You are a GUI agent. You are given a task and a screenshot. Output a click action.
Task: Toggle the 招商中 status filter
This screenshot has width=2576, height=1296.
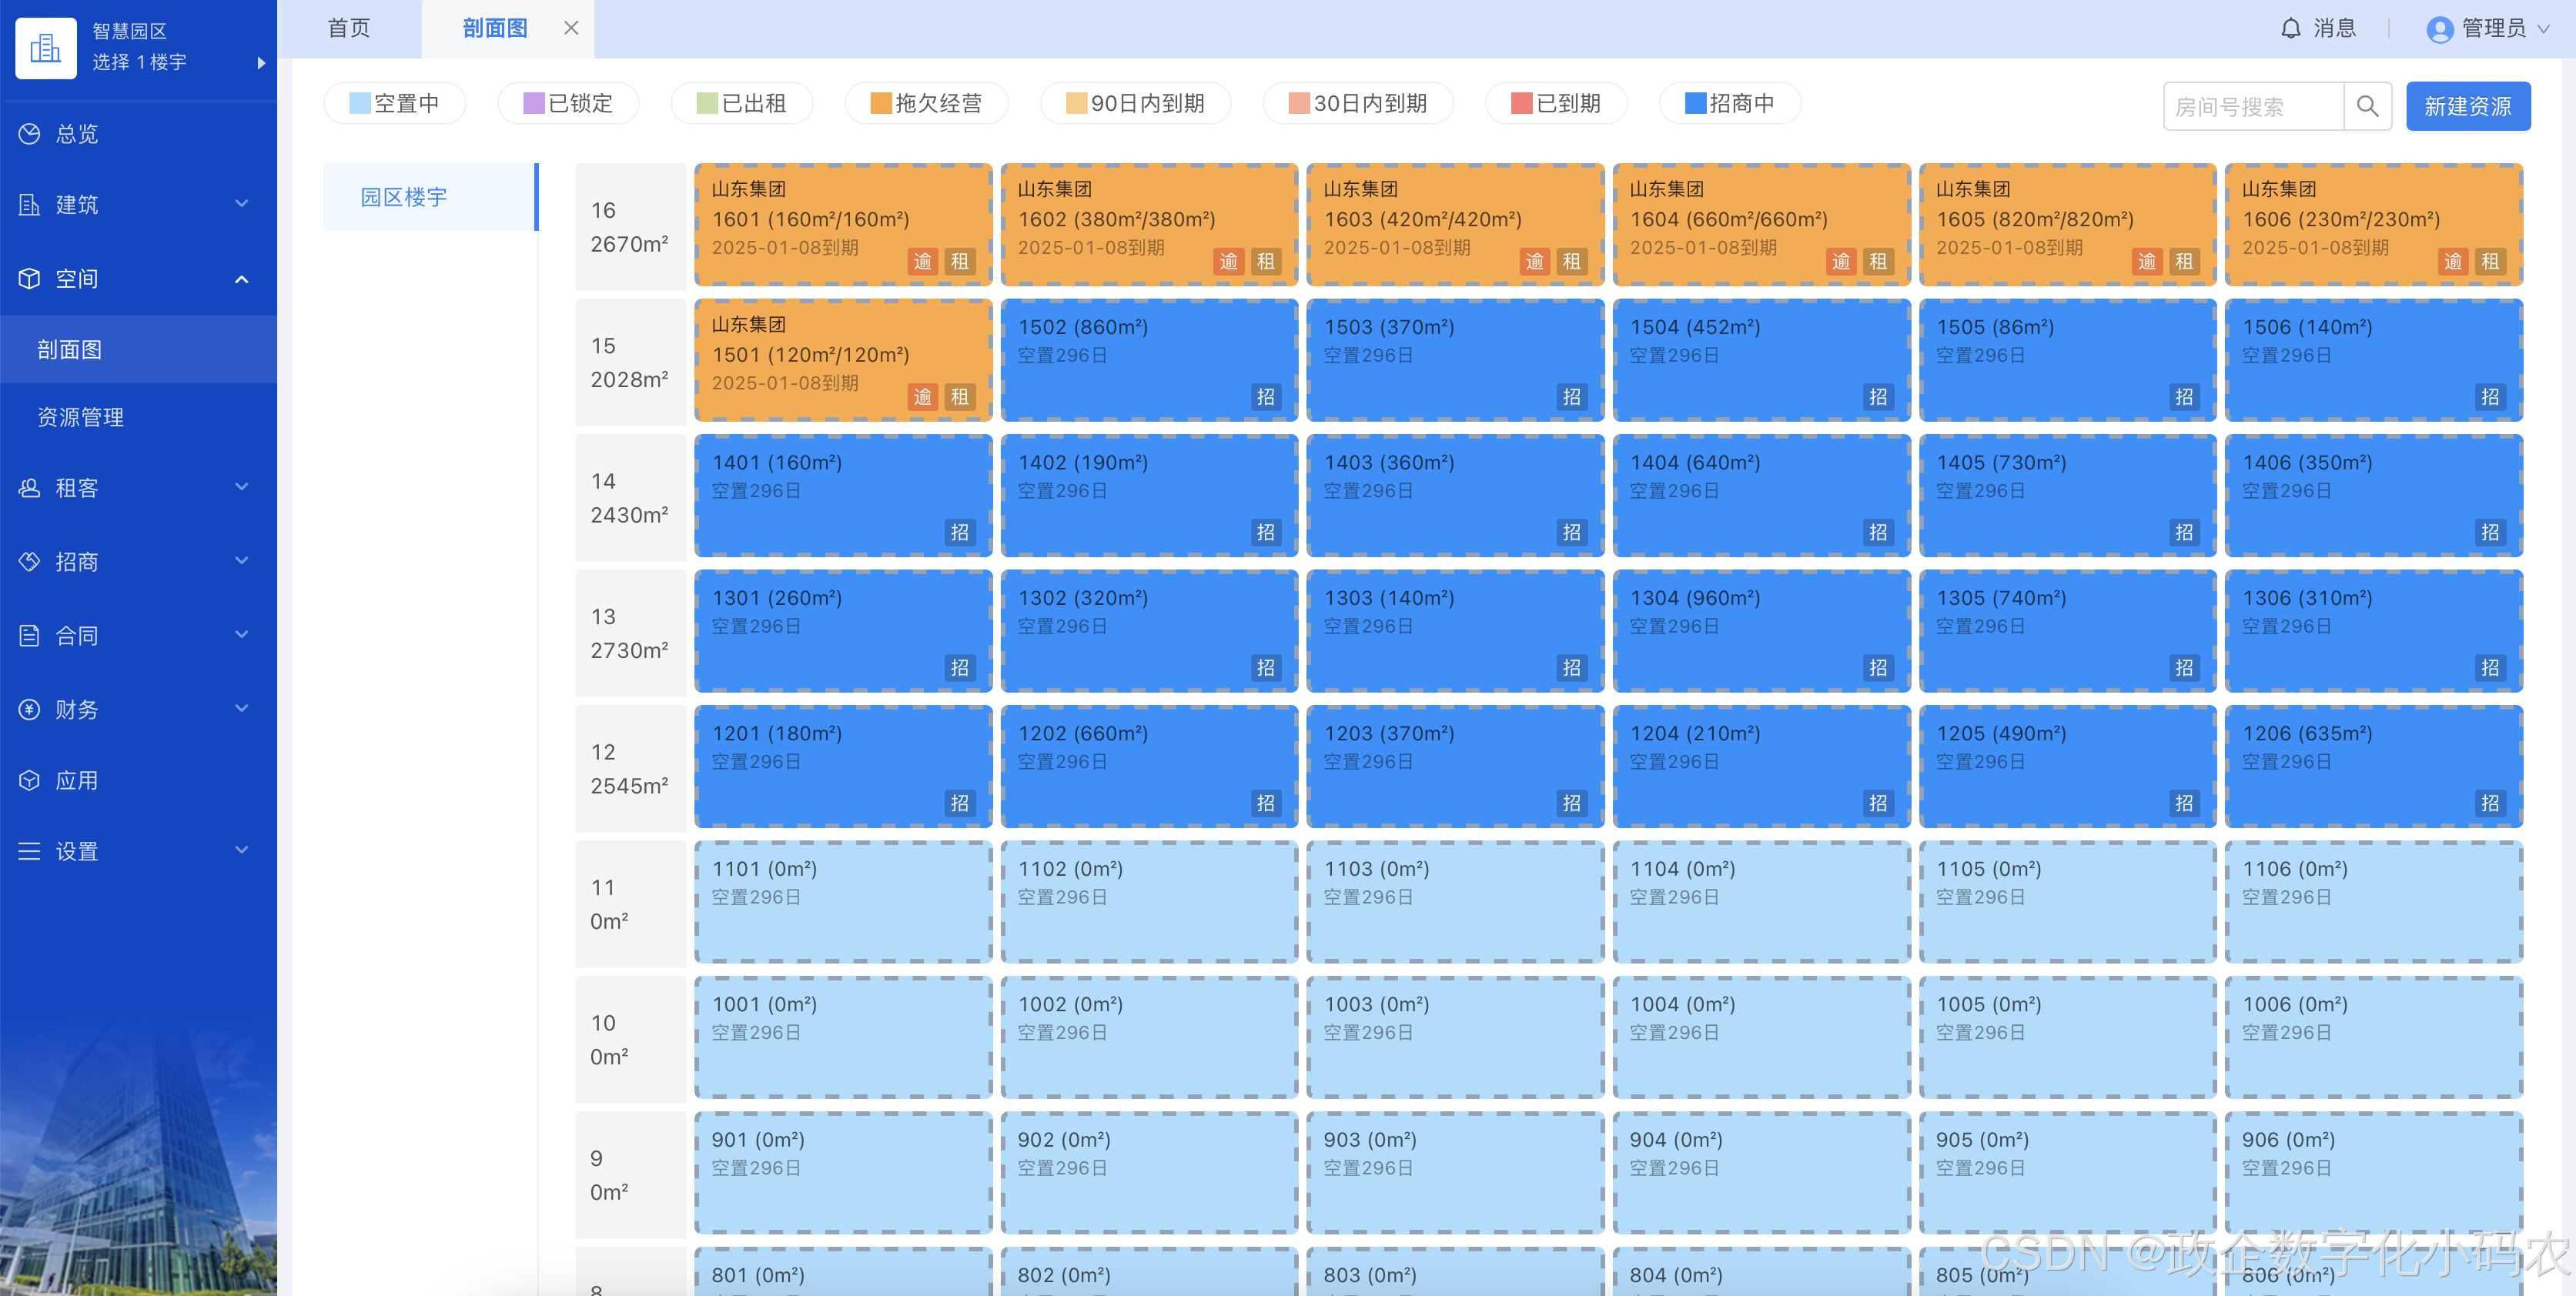click(x=1729, y=104)
